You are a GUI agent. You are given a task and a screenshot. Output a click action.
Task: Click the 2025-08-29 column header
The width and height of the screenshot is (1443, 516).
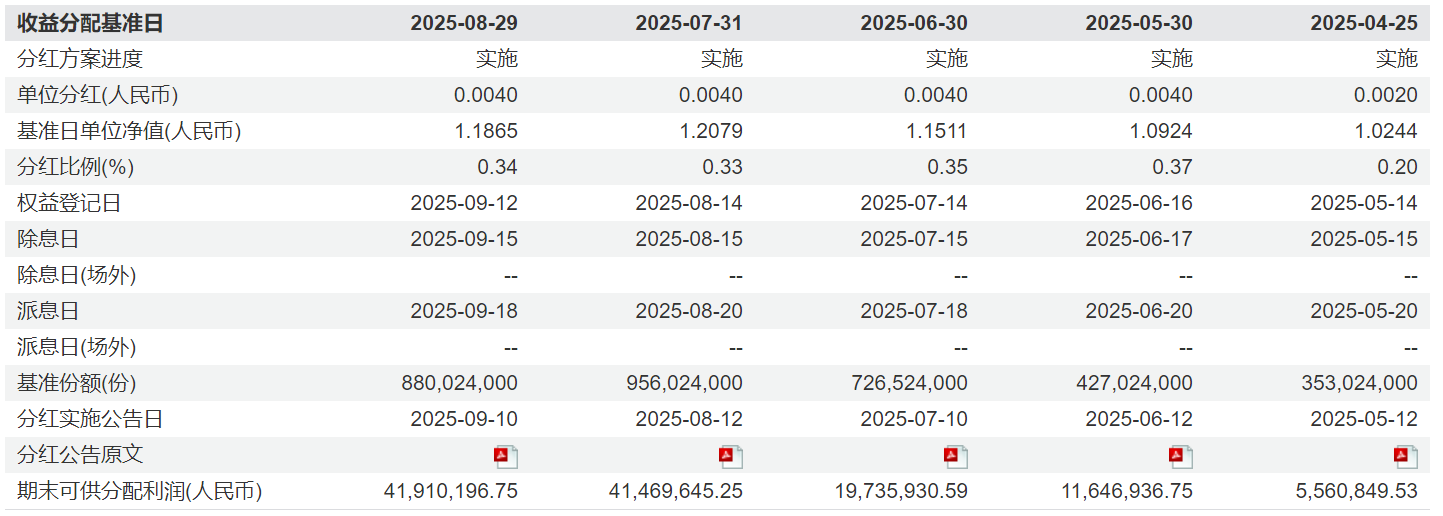tap(464, 23)
